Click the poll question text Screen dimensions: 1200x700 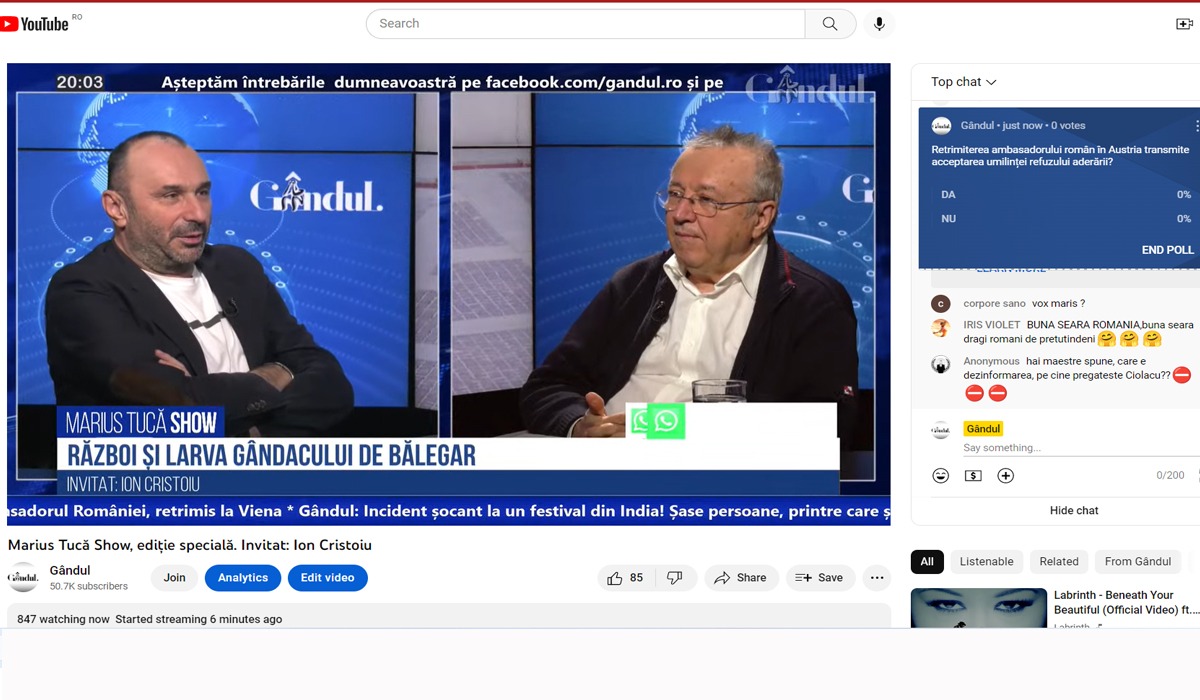click(1060, 155)
